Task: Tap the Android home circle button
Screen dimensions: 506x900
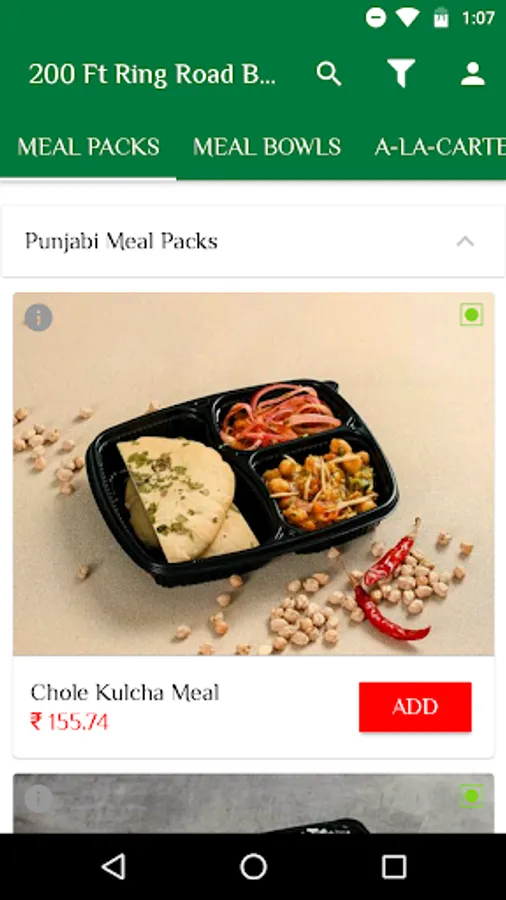Action: [253, 866]
